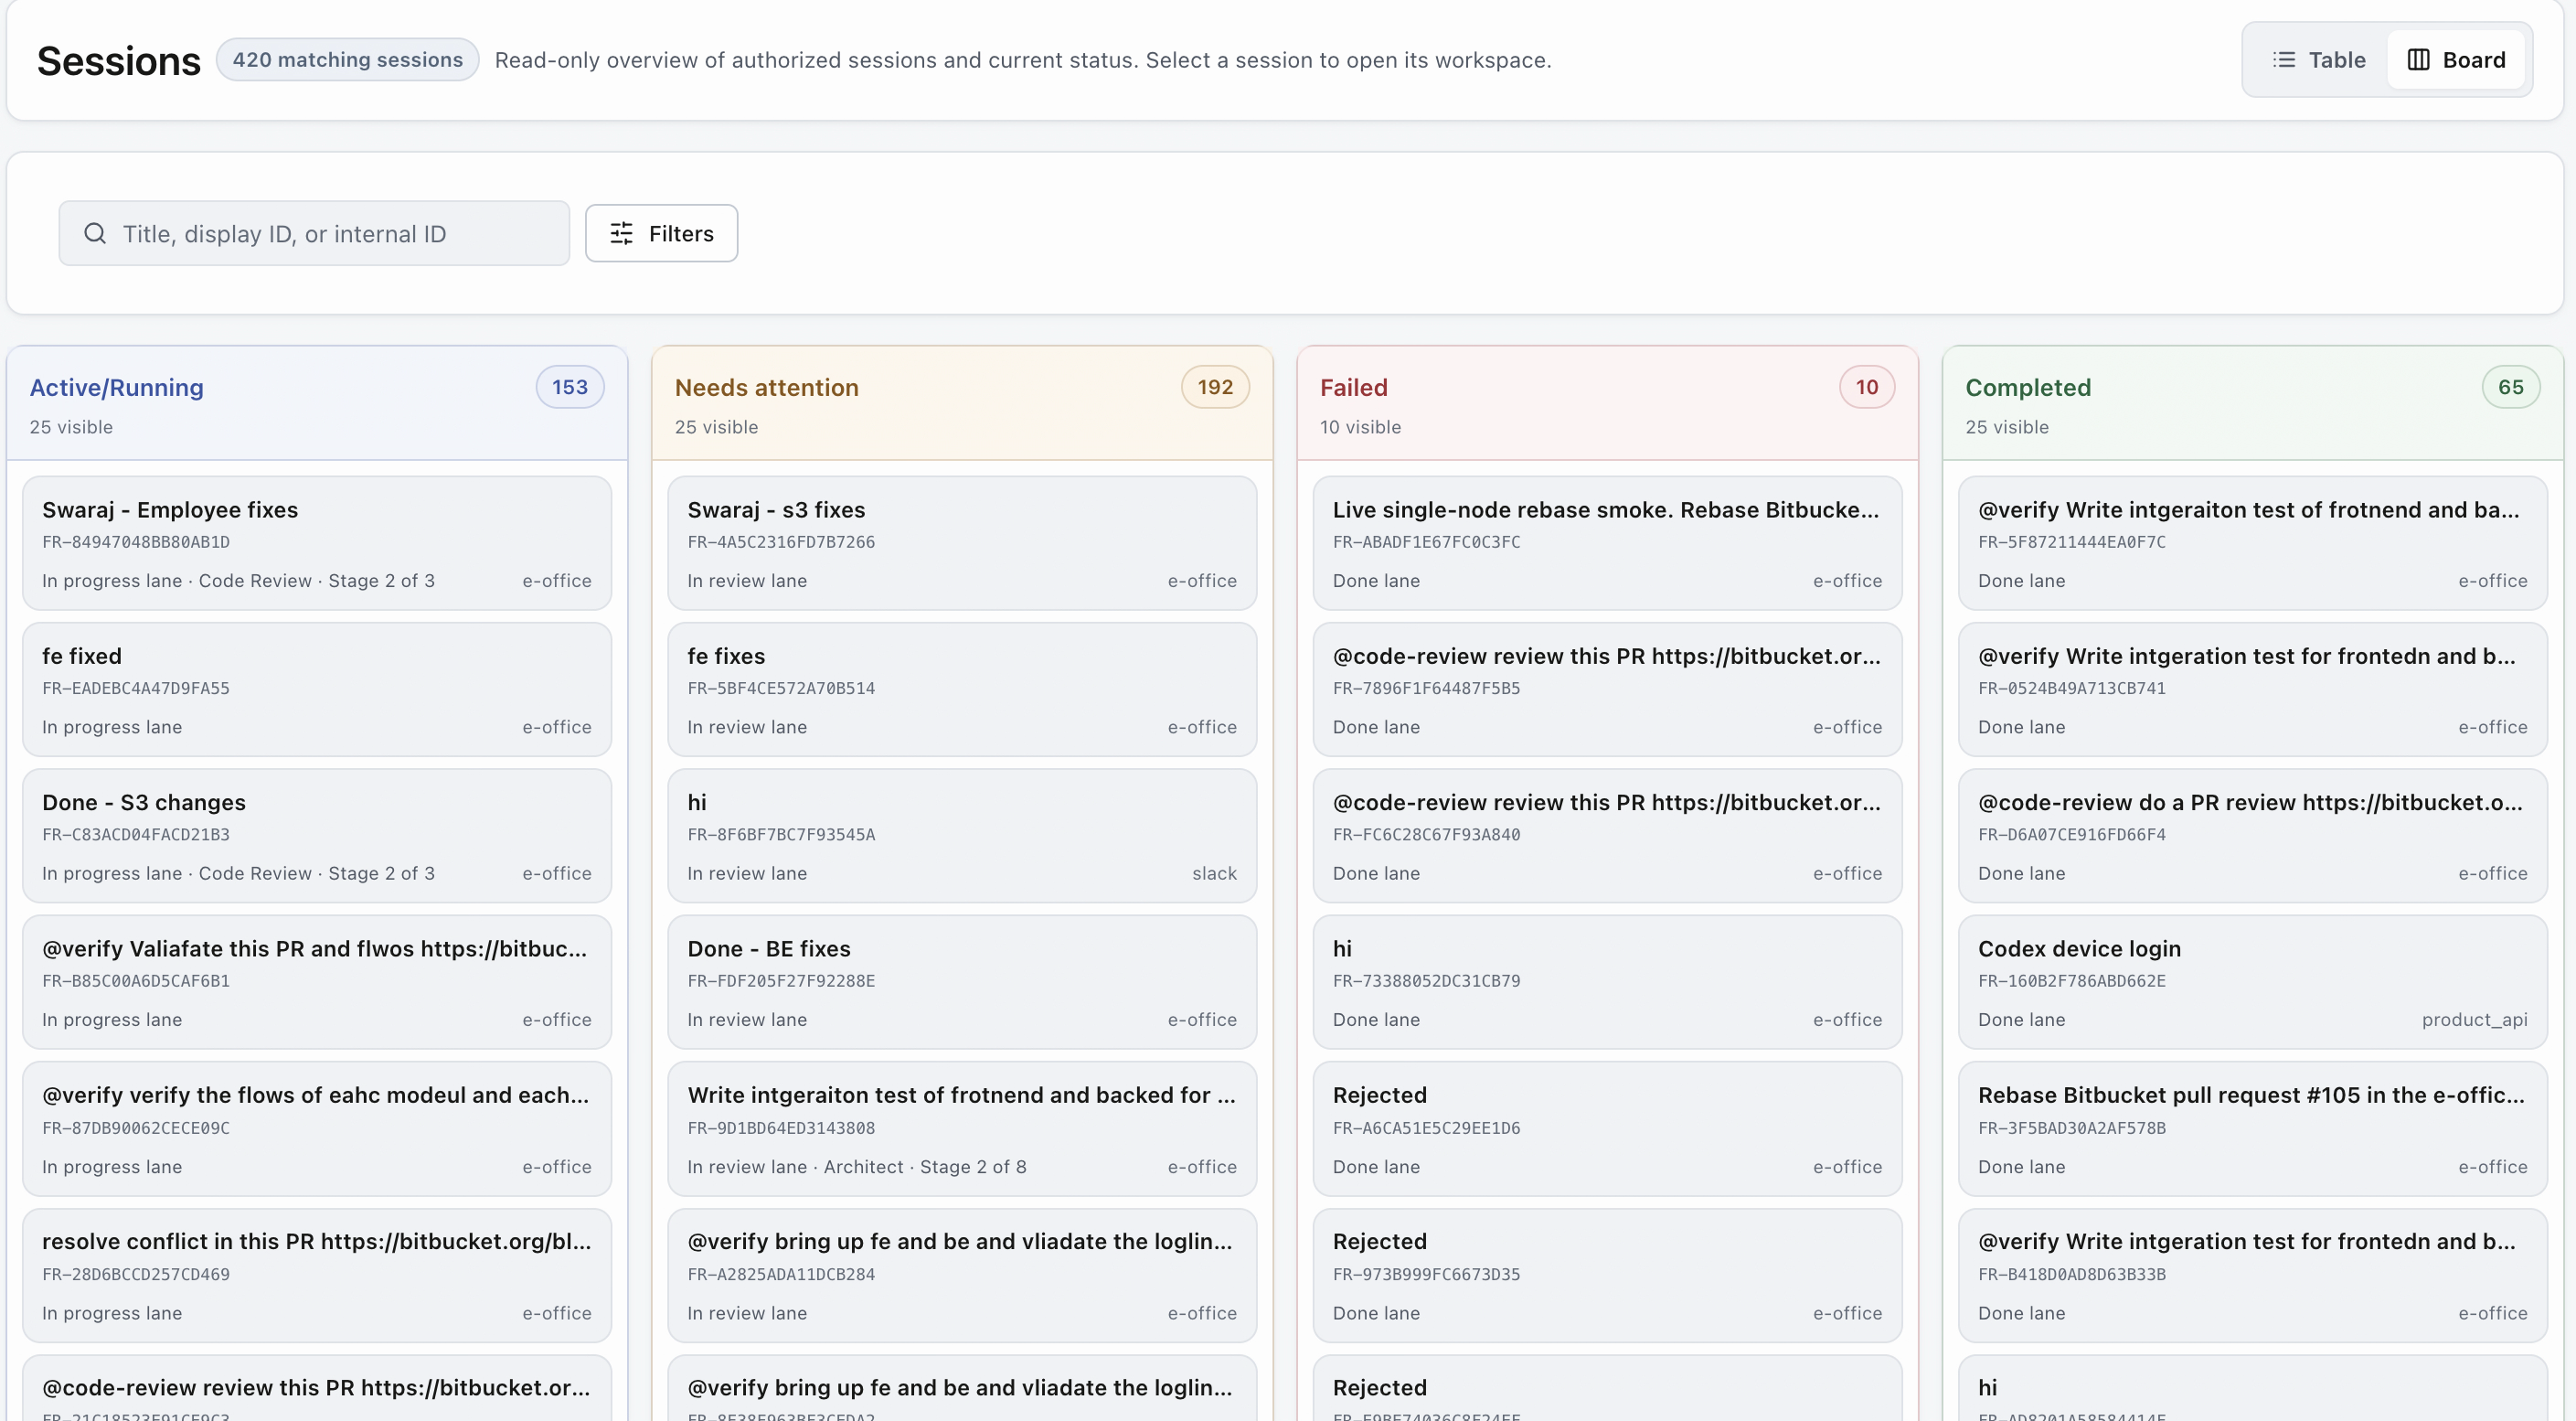The image size is (2576, 1421).
Task: Open the failed hi session FR-73388052DC31CB79
Action: pos(1607,983)
